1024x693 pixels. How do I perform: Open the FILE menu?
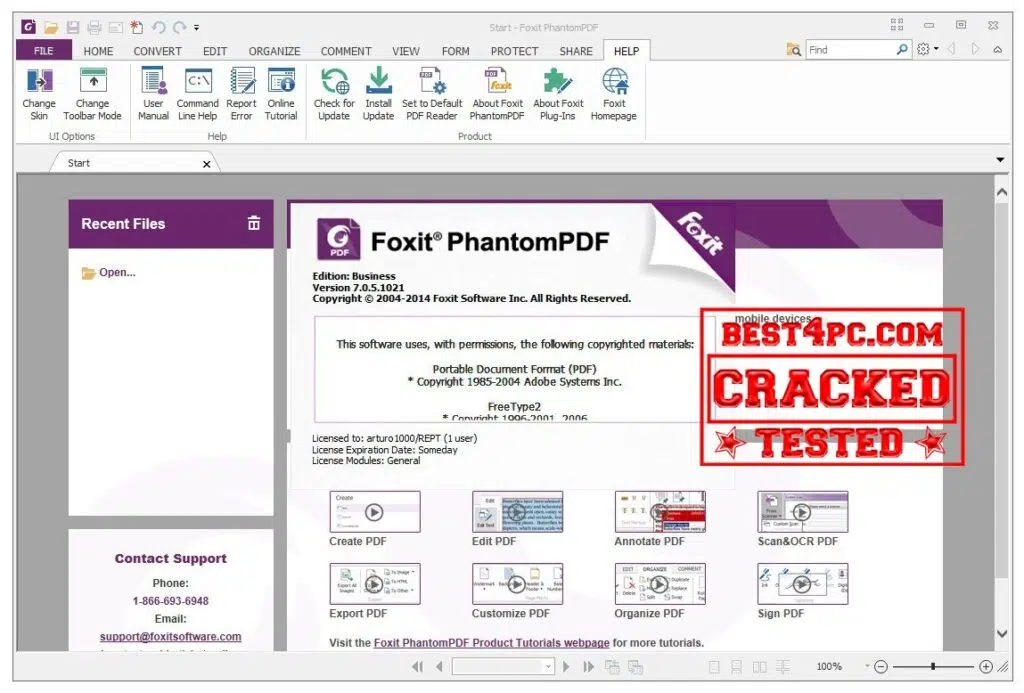[44, 51]
